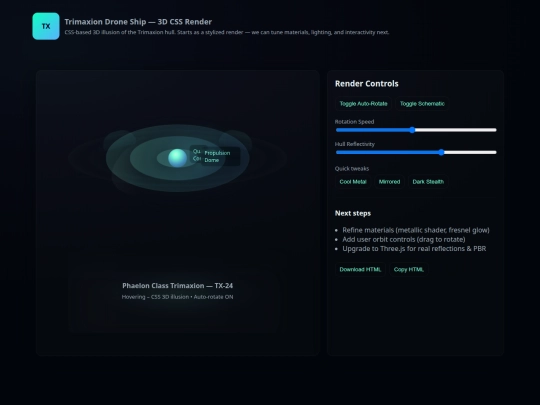Adjust the Rotation Speed slider
This screenshot has height=405, width=540.
[416, 130]
